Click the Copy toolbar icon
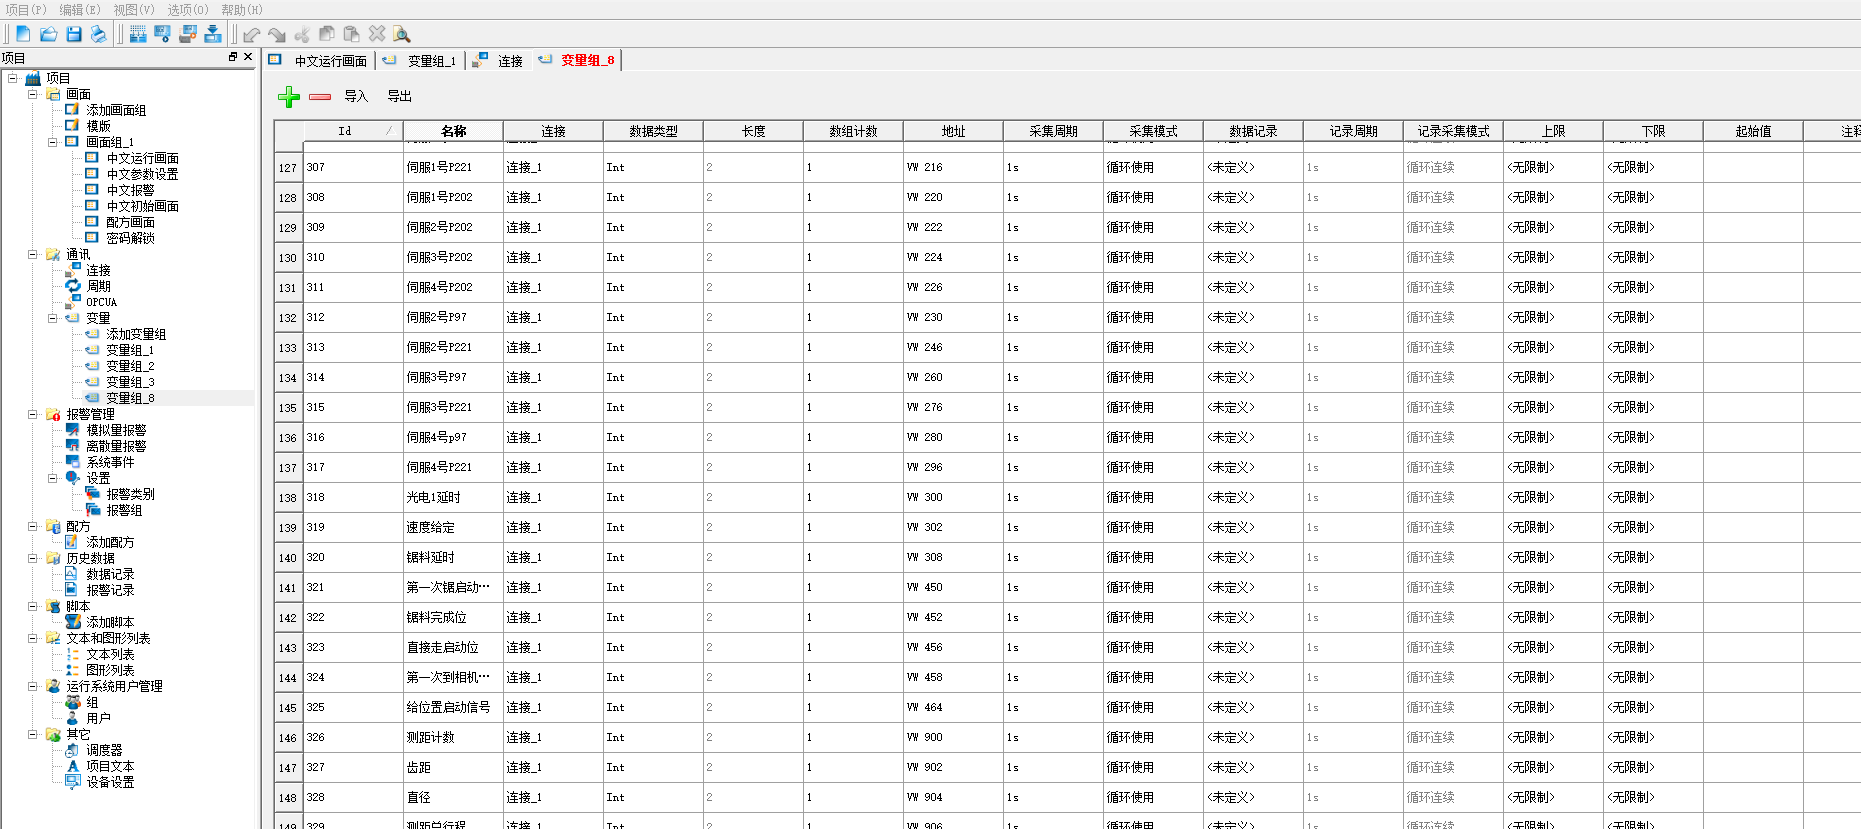 [327, 34]
